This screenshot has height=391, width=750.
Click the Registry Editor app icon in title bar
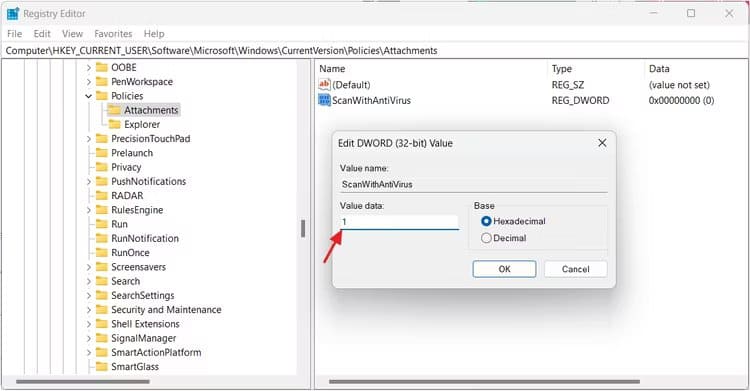(x=13, y=14)
